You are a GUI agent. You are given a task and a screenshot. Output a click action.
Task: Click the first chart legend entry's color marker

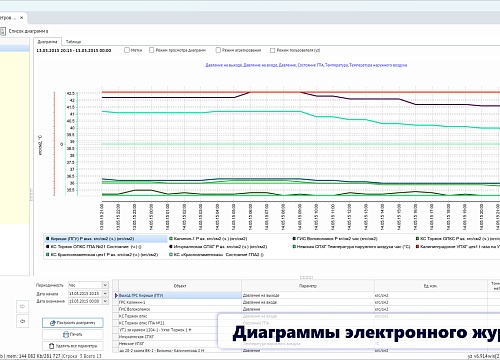48,239
